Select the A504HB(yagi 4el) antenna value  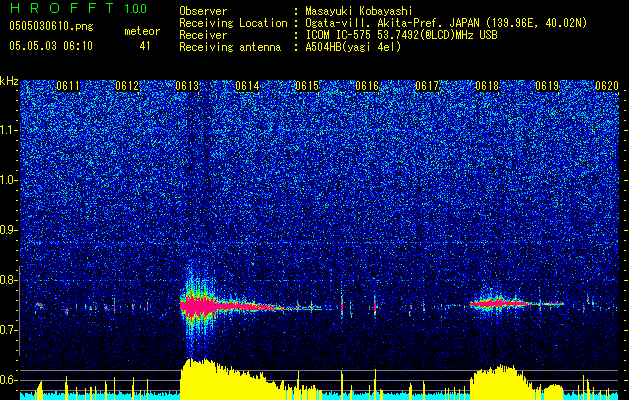(x=353, y=47)
